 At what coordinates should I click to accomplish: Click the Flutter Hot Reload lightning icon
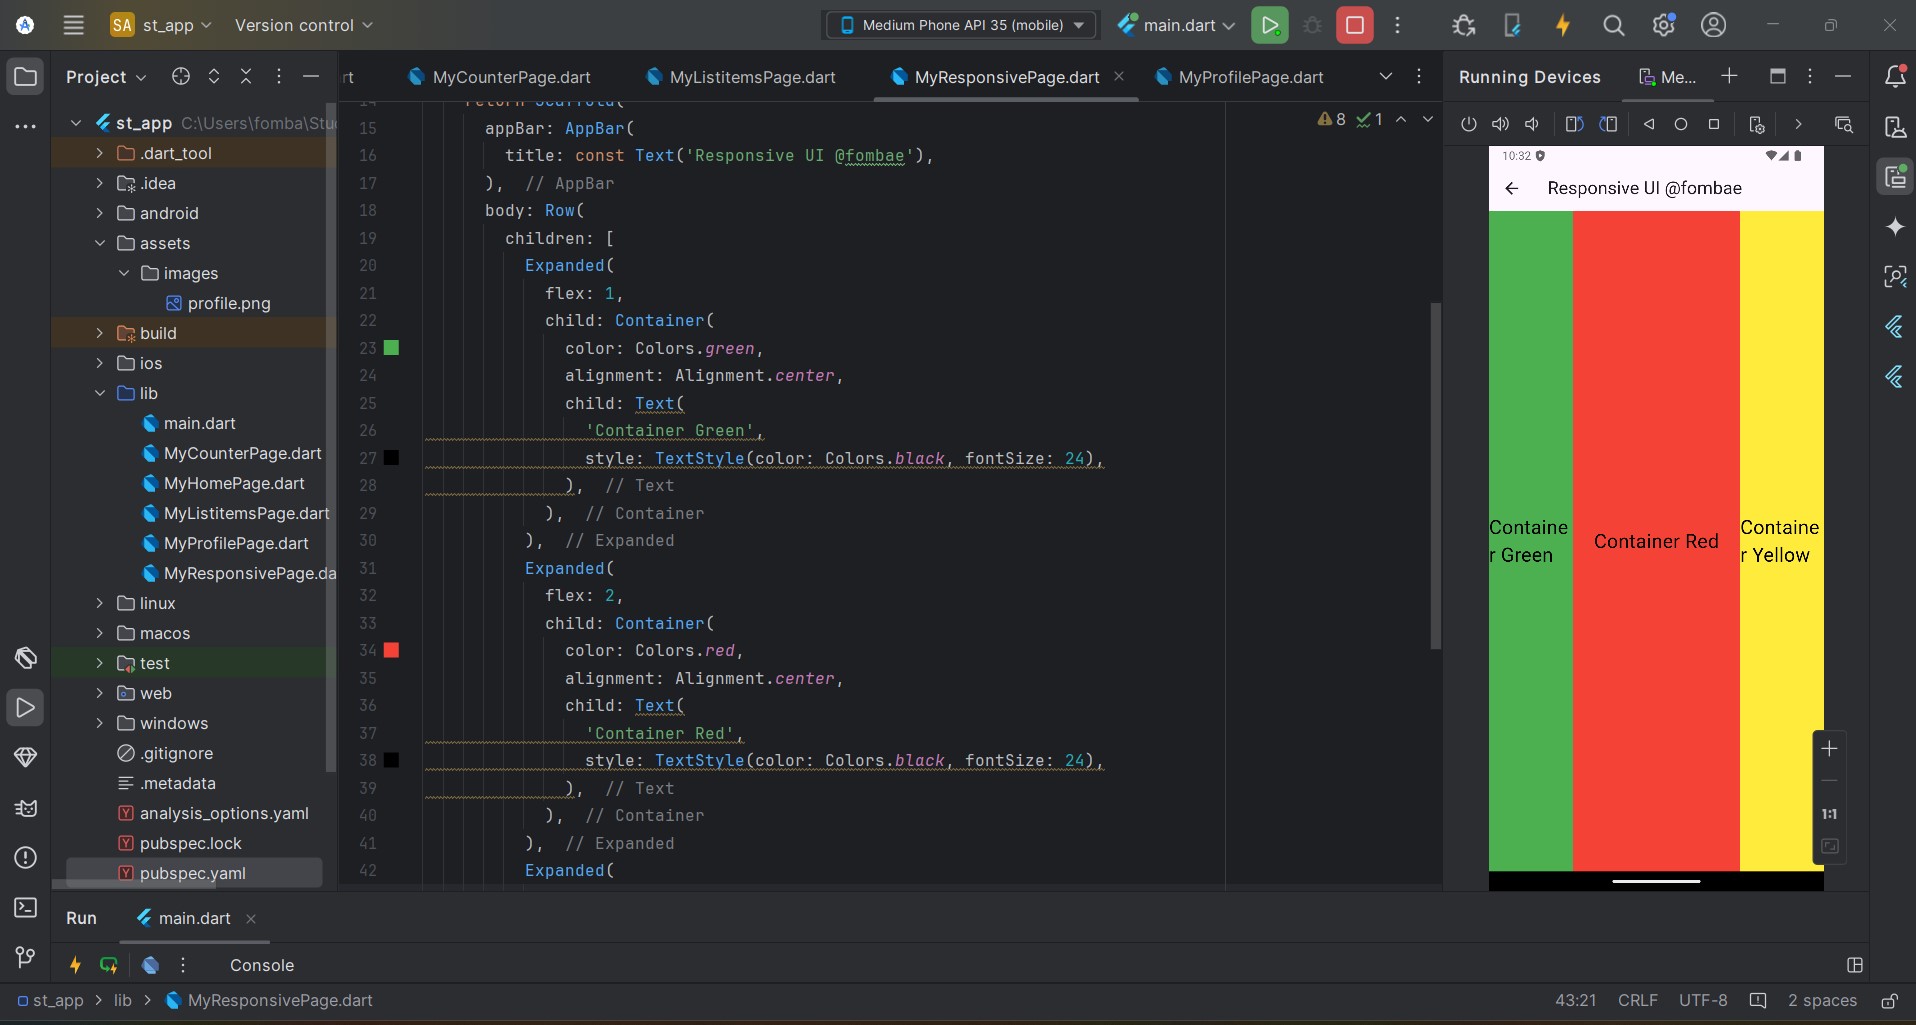tap(1562, 25)
